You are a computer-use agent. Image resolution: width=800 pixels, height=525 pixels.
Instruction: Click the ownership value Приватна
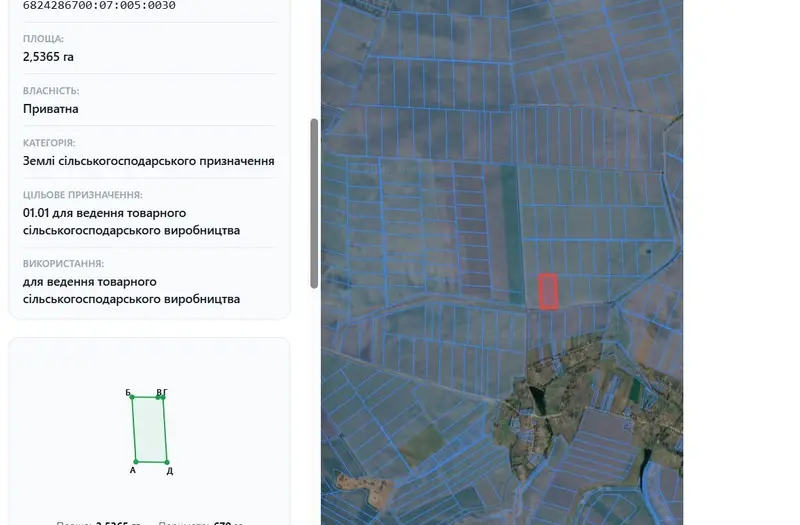tap(51, 109)
